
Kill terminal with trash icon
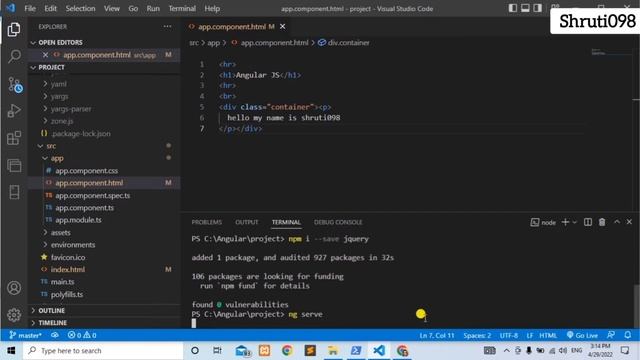(x=602, y=222)
